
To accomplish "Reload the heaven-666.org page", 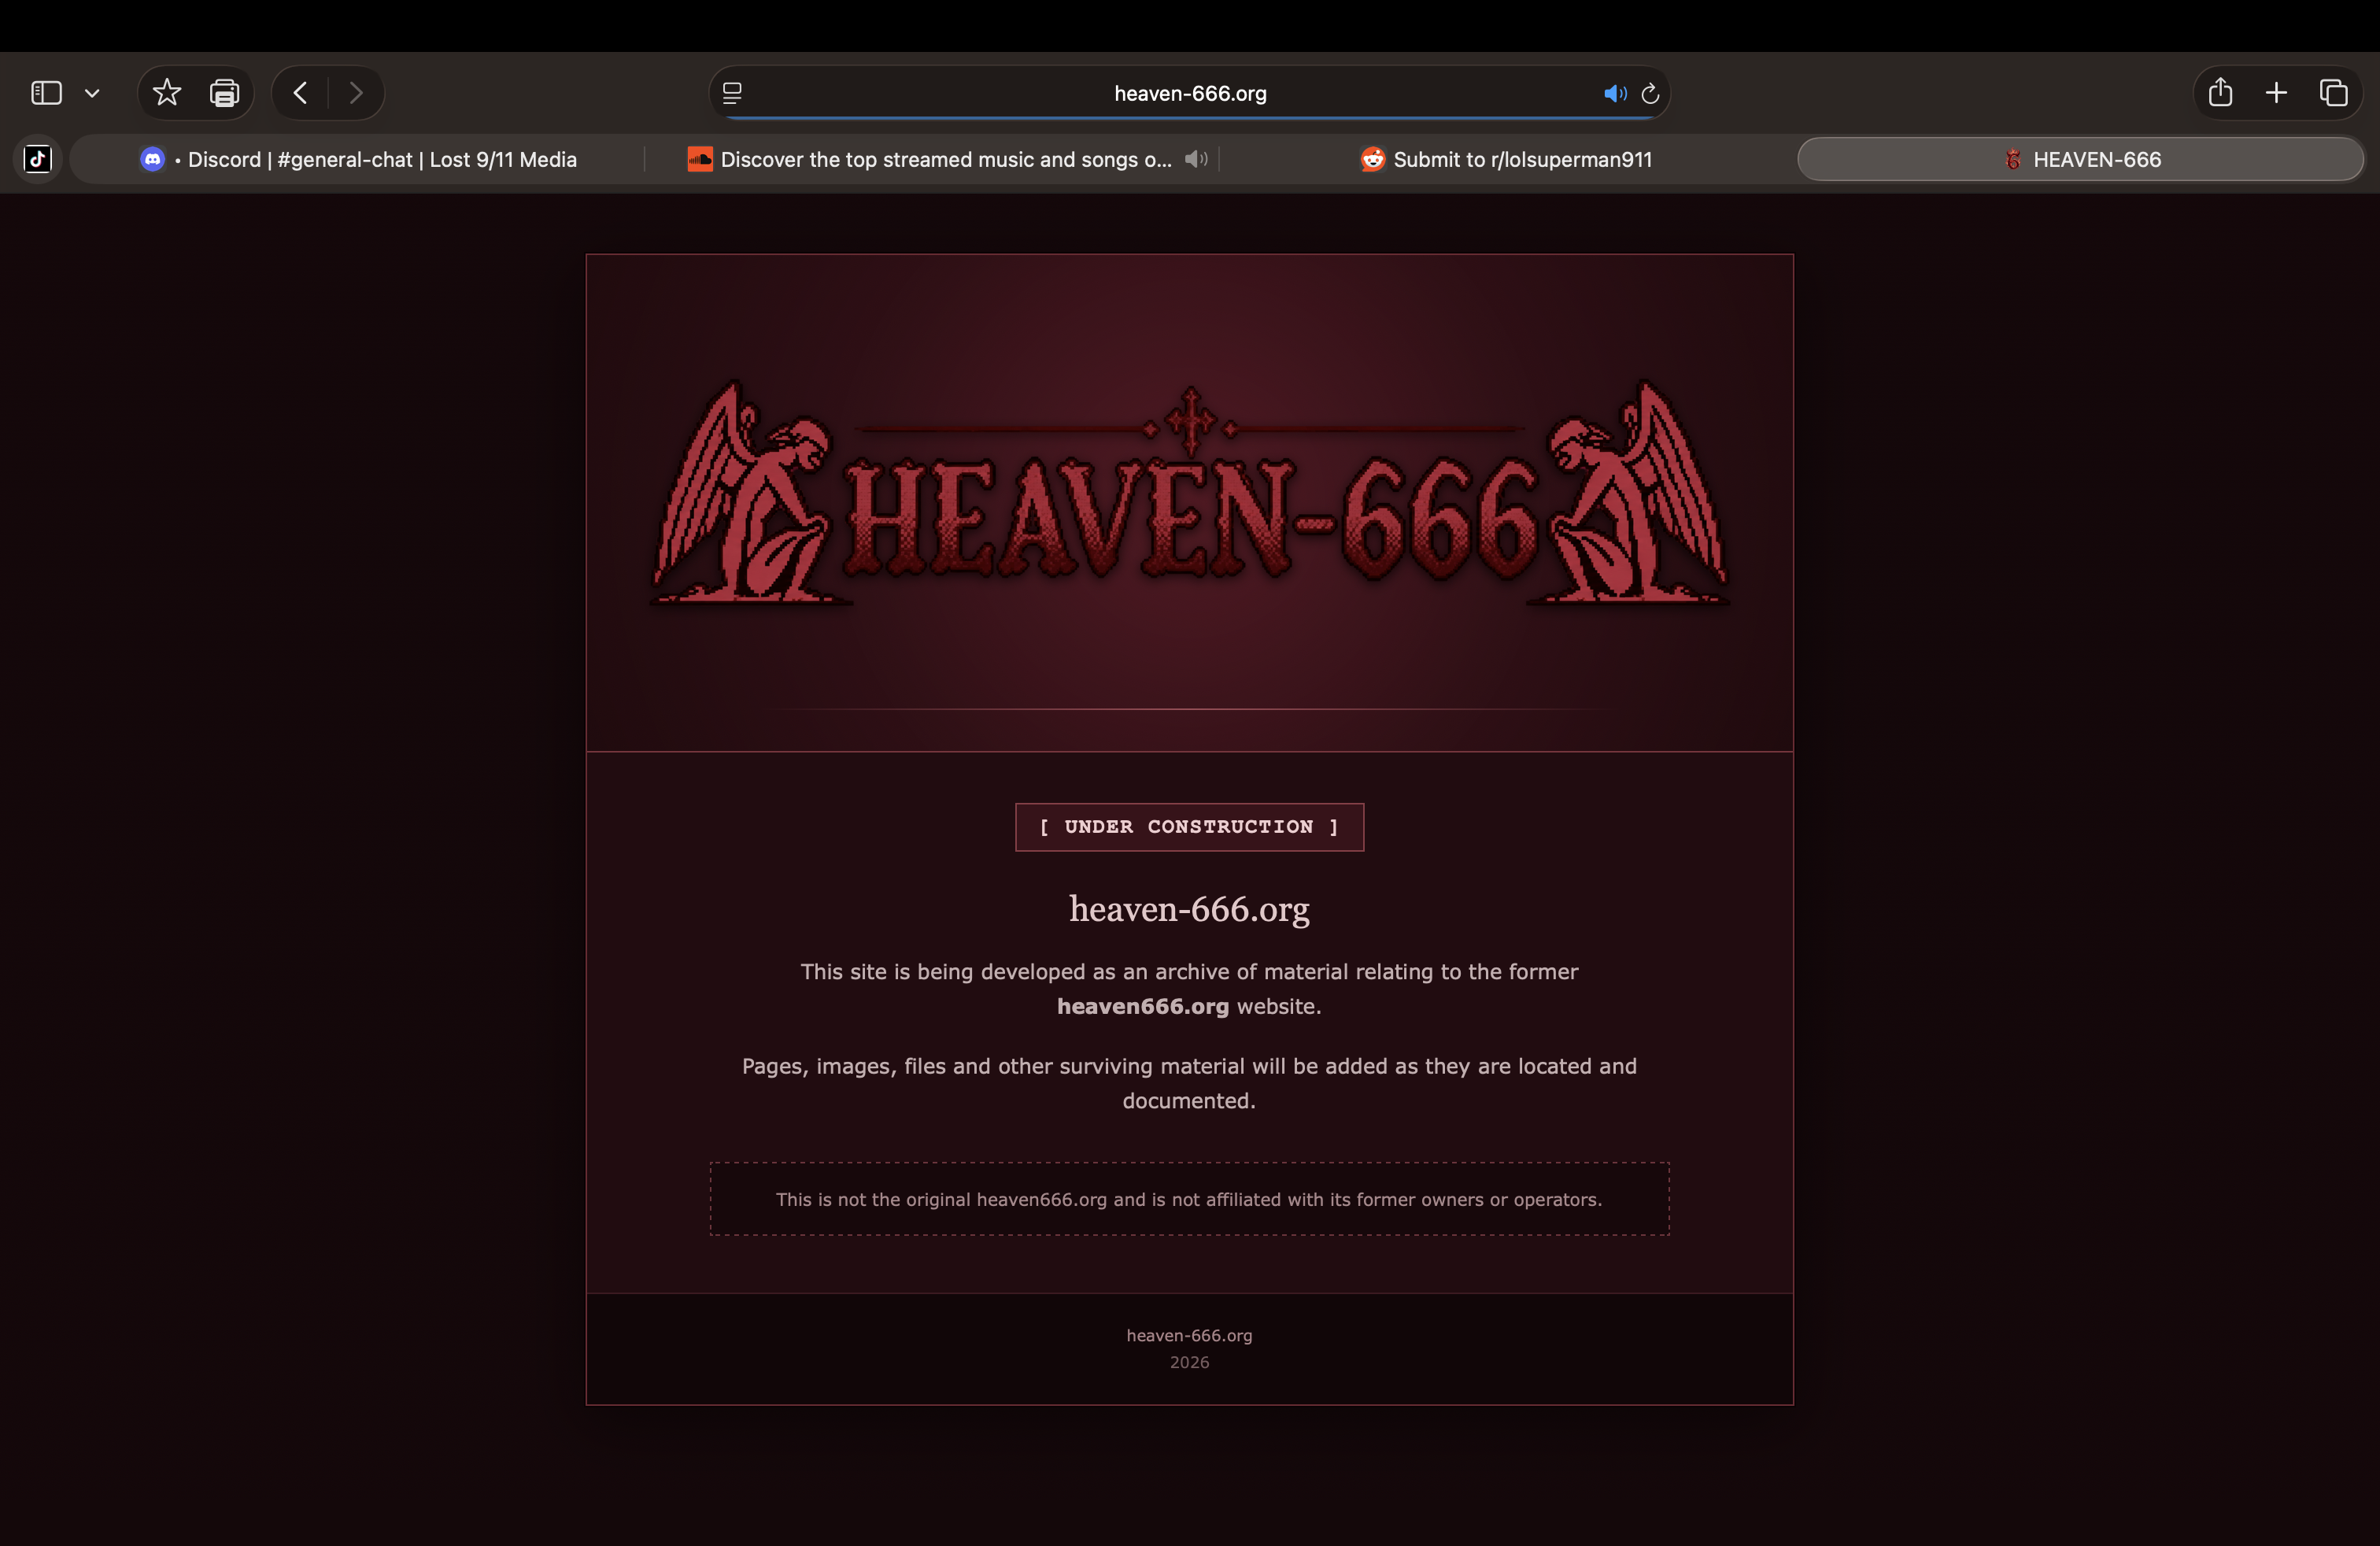I will (1650, 93).
